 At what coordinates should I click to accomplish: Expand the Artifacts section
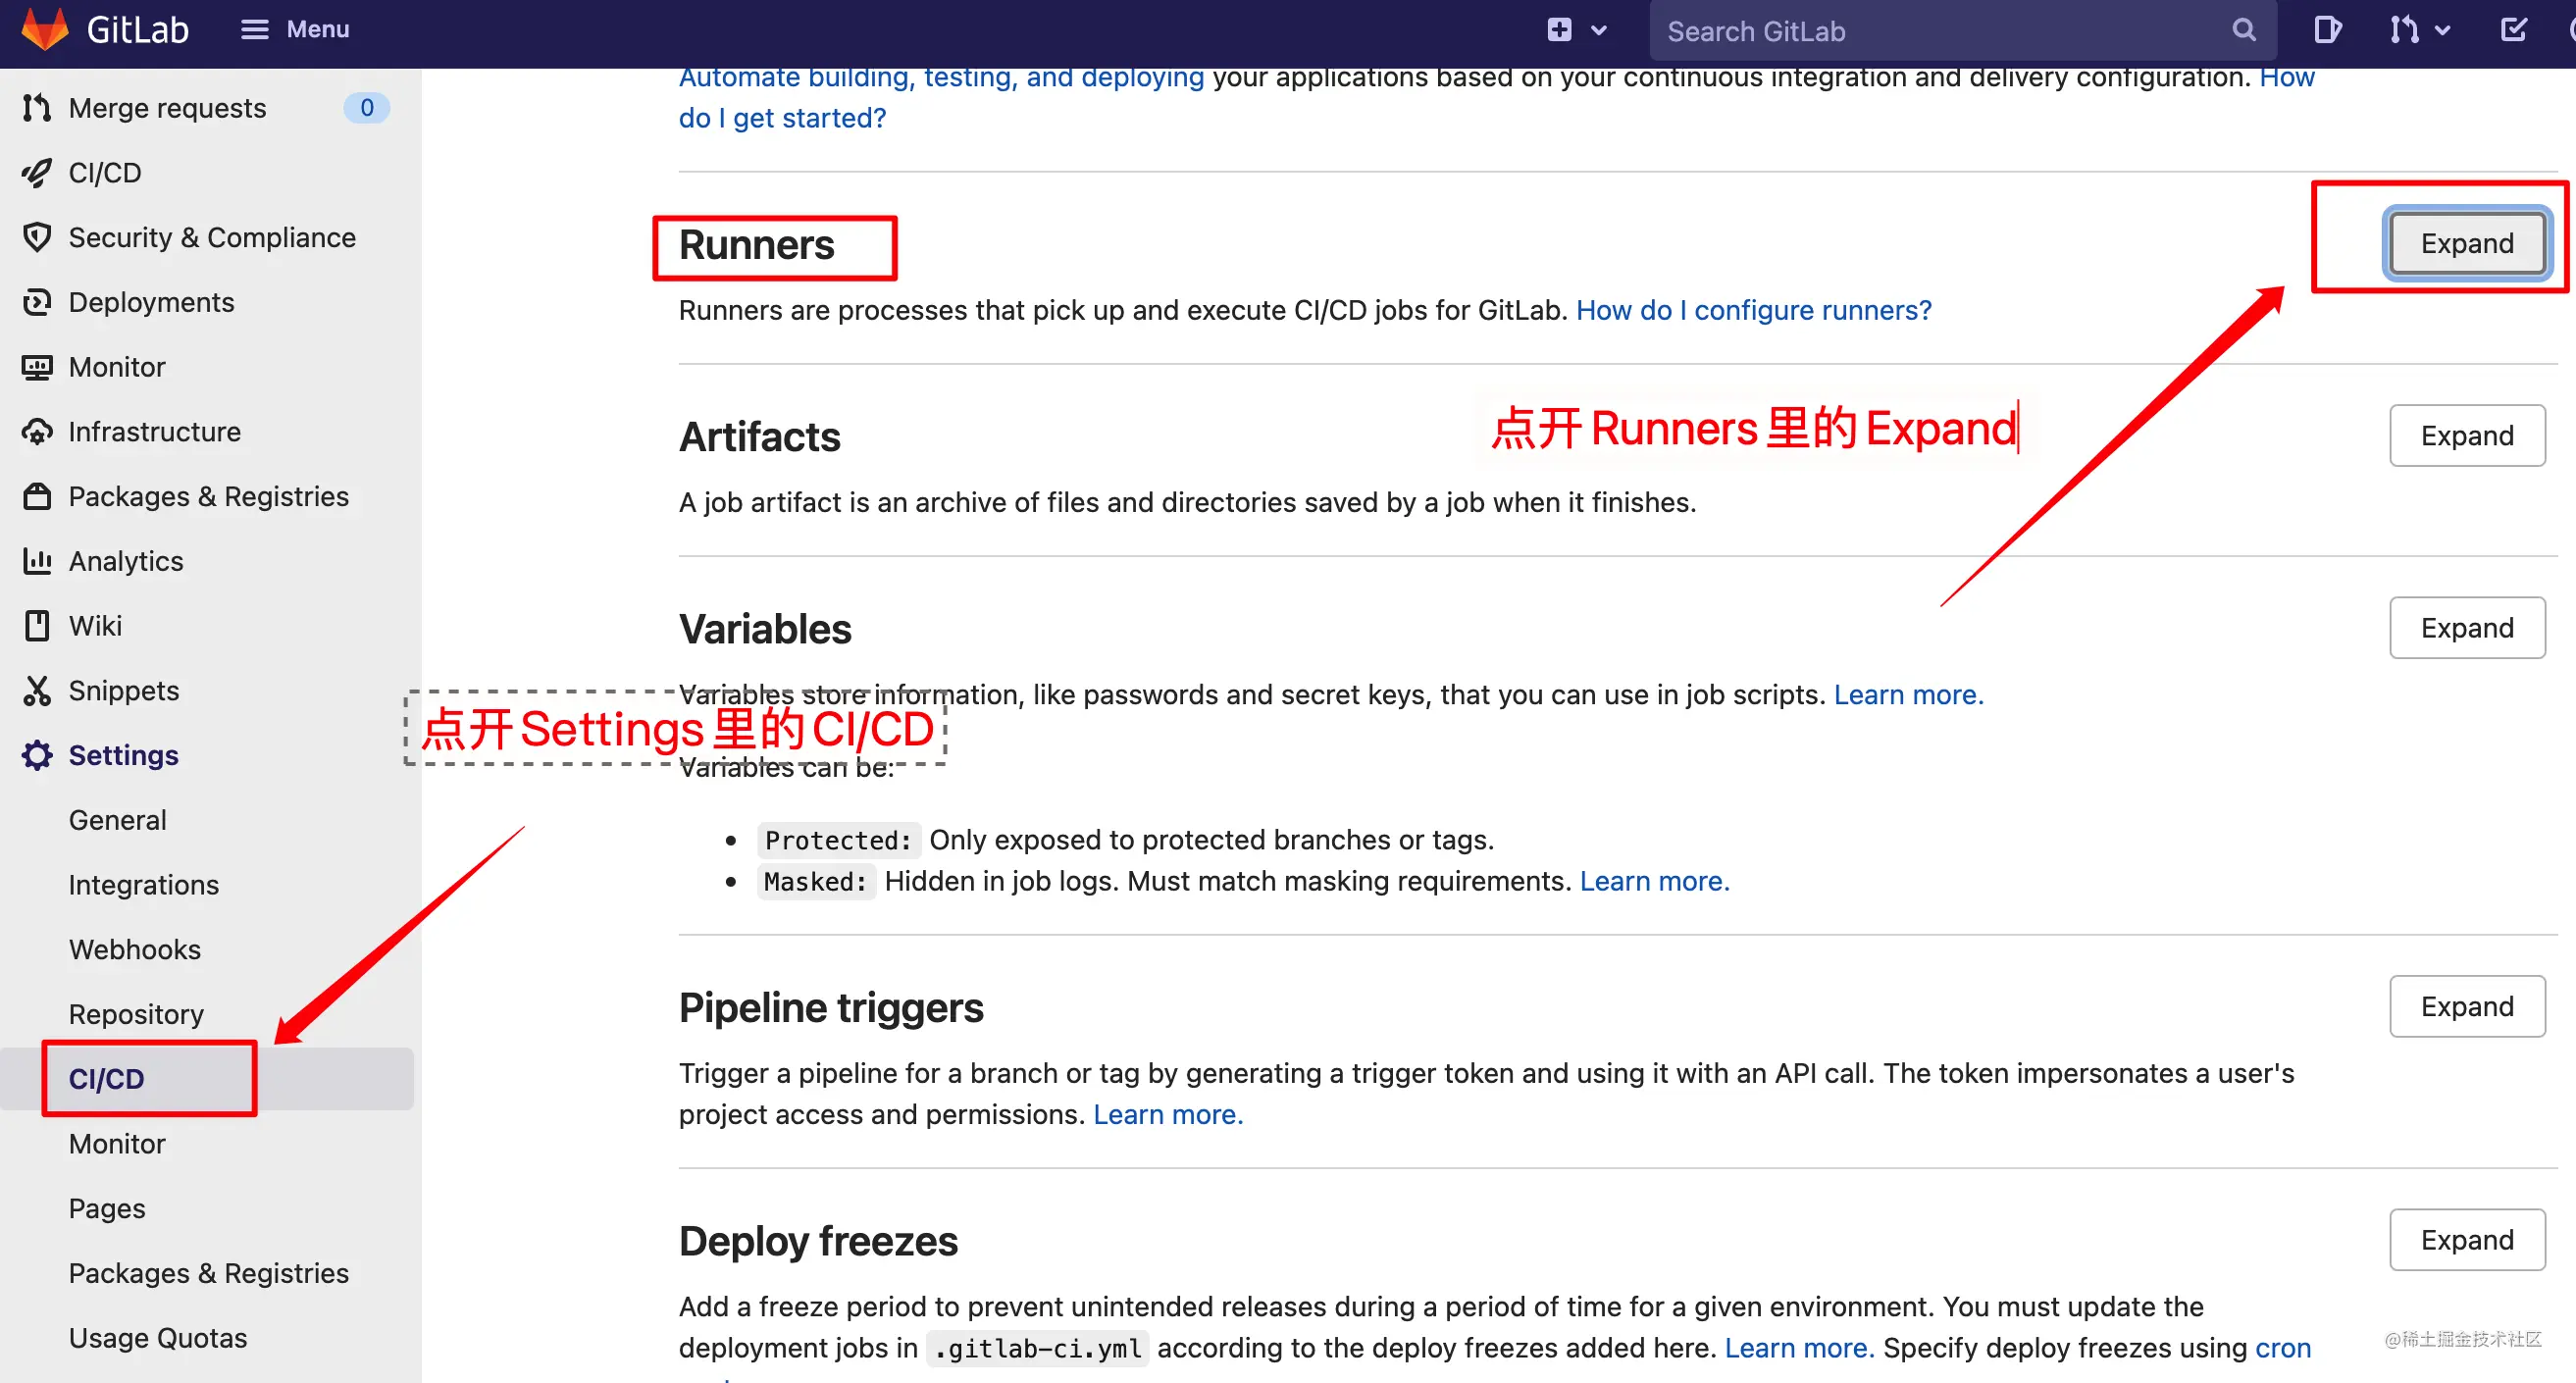point(2467,435)
